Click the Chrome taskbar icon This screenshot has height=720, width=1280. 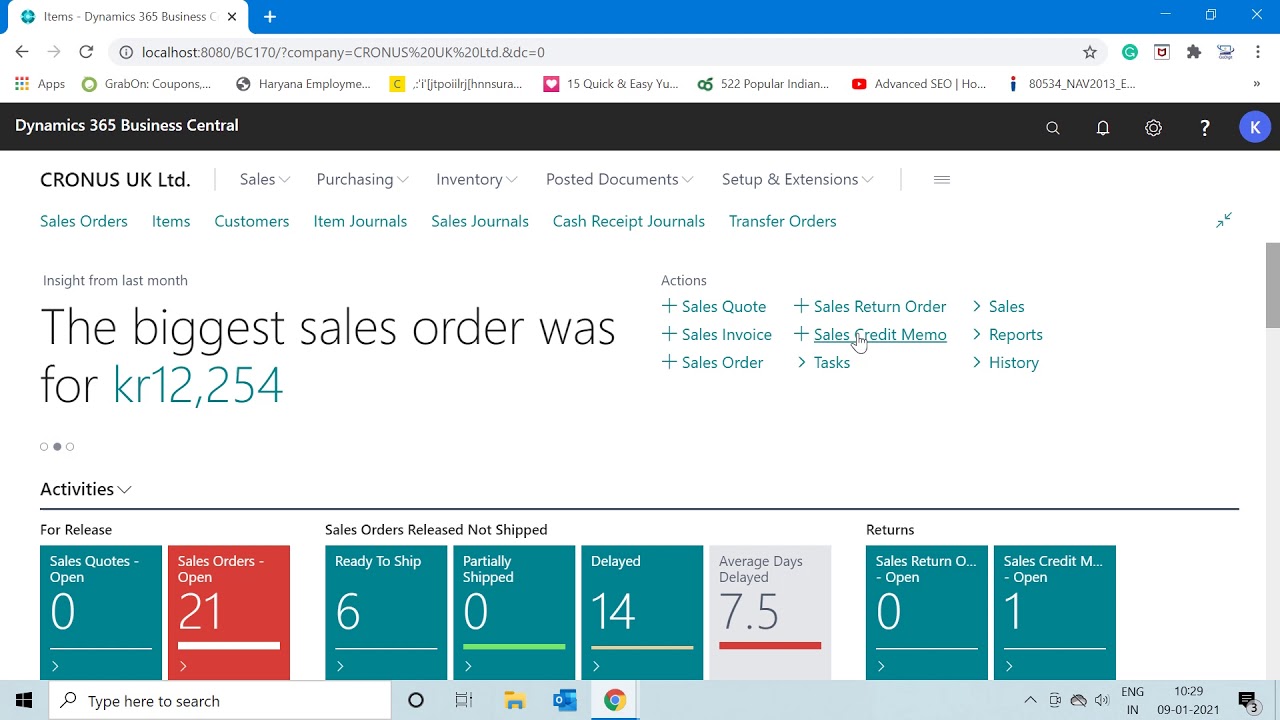[614, 701]
